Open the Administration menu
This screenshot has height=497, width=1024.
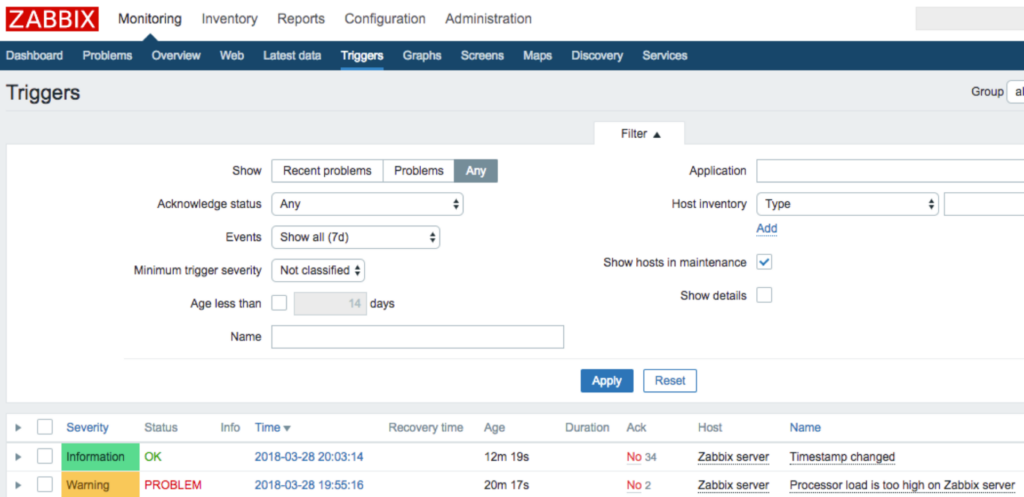tap(488, 19)
